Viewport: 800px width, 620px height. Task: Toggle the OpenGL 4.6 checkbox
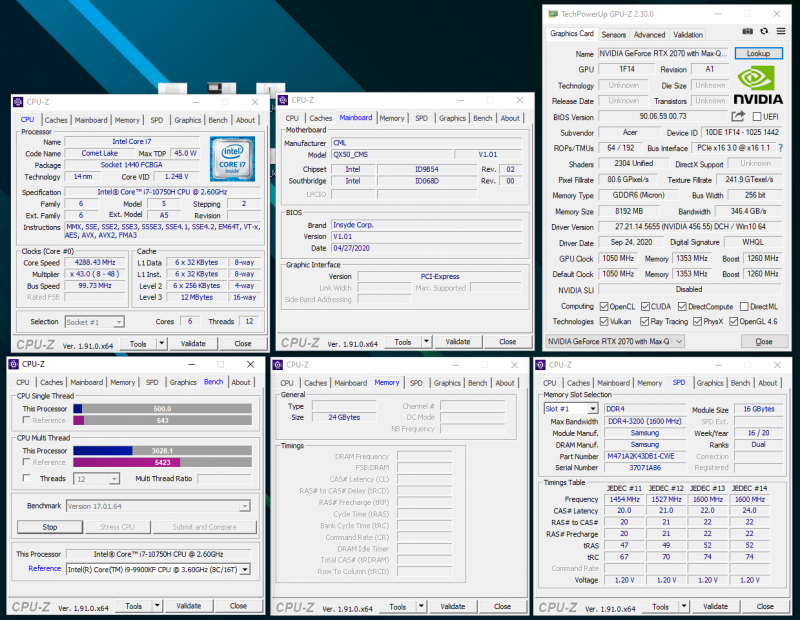pos(734,321)
